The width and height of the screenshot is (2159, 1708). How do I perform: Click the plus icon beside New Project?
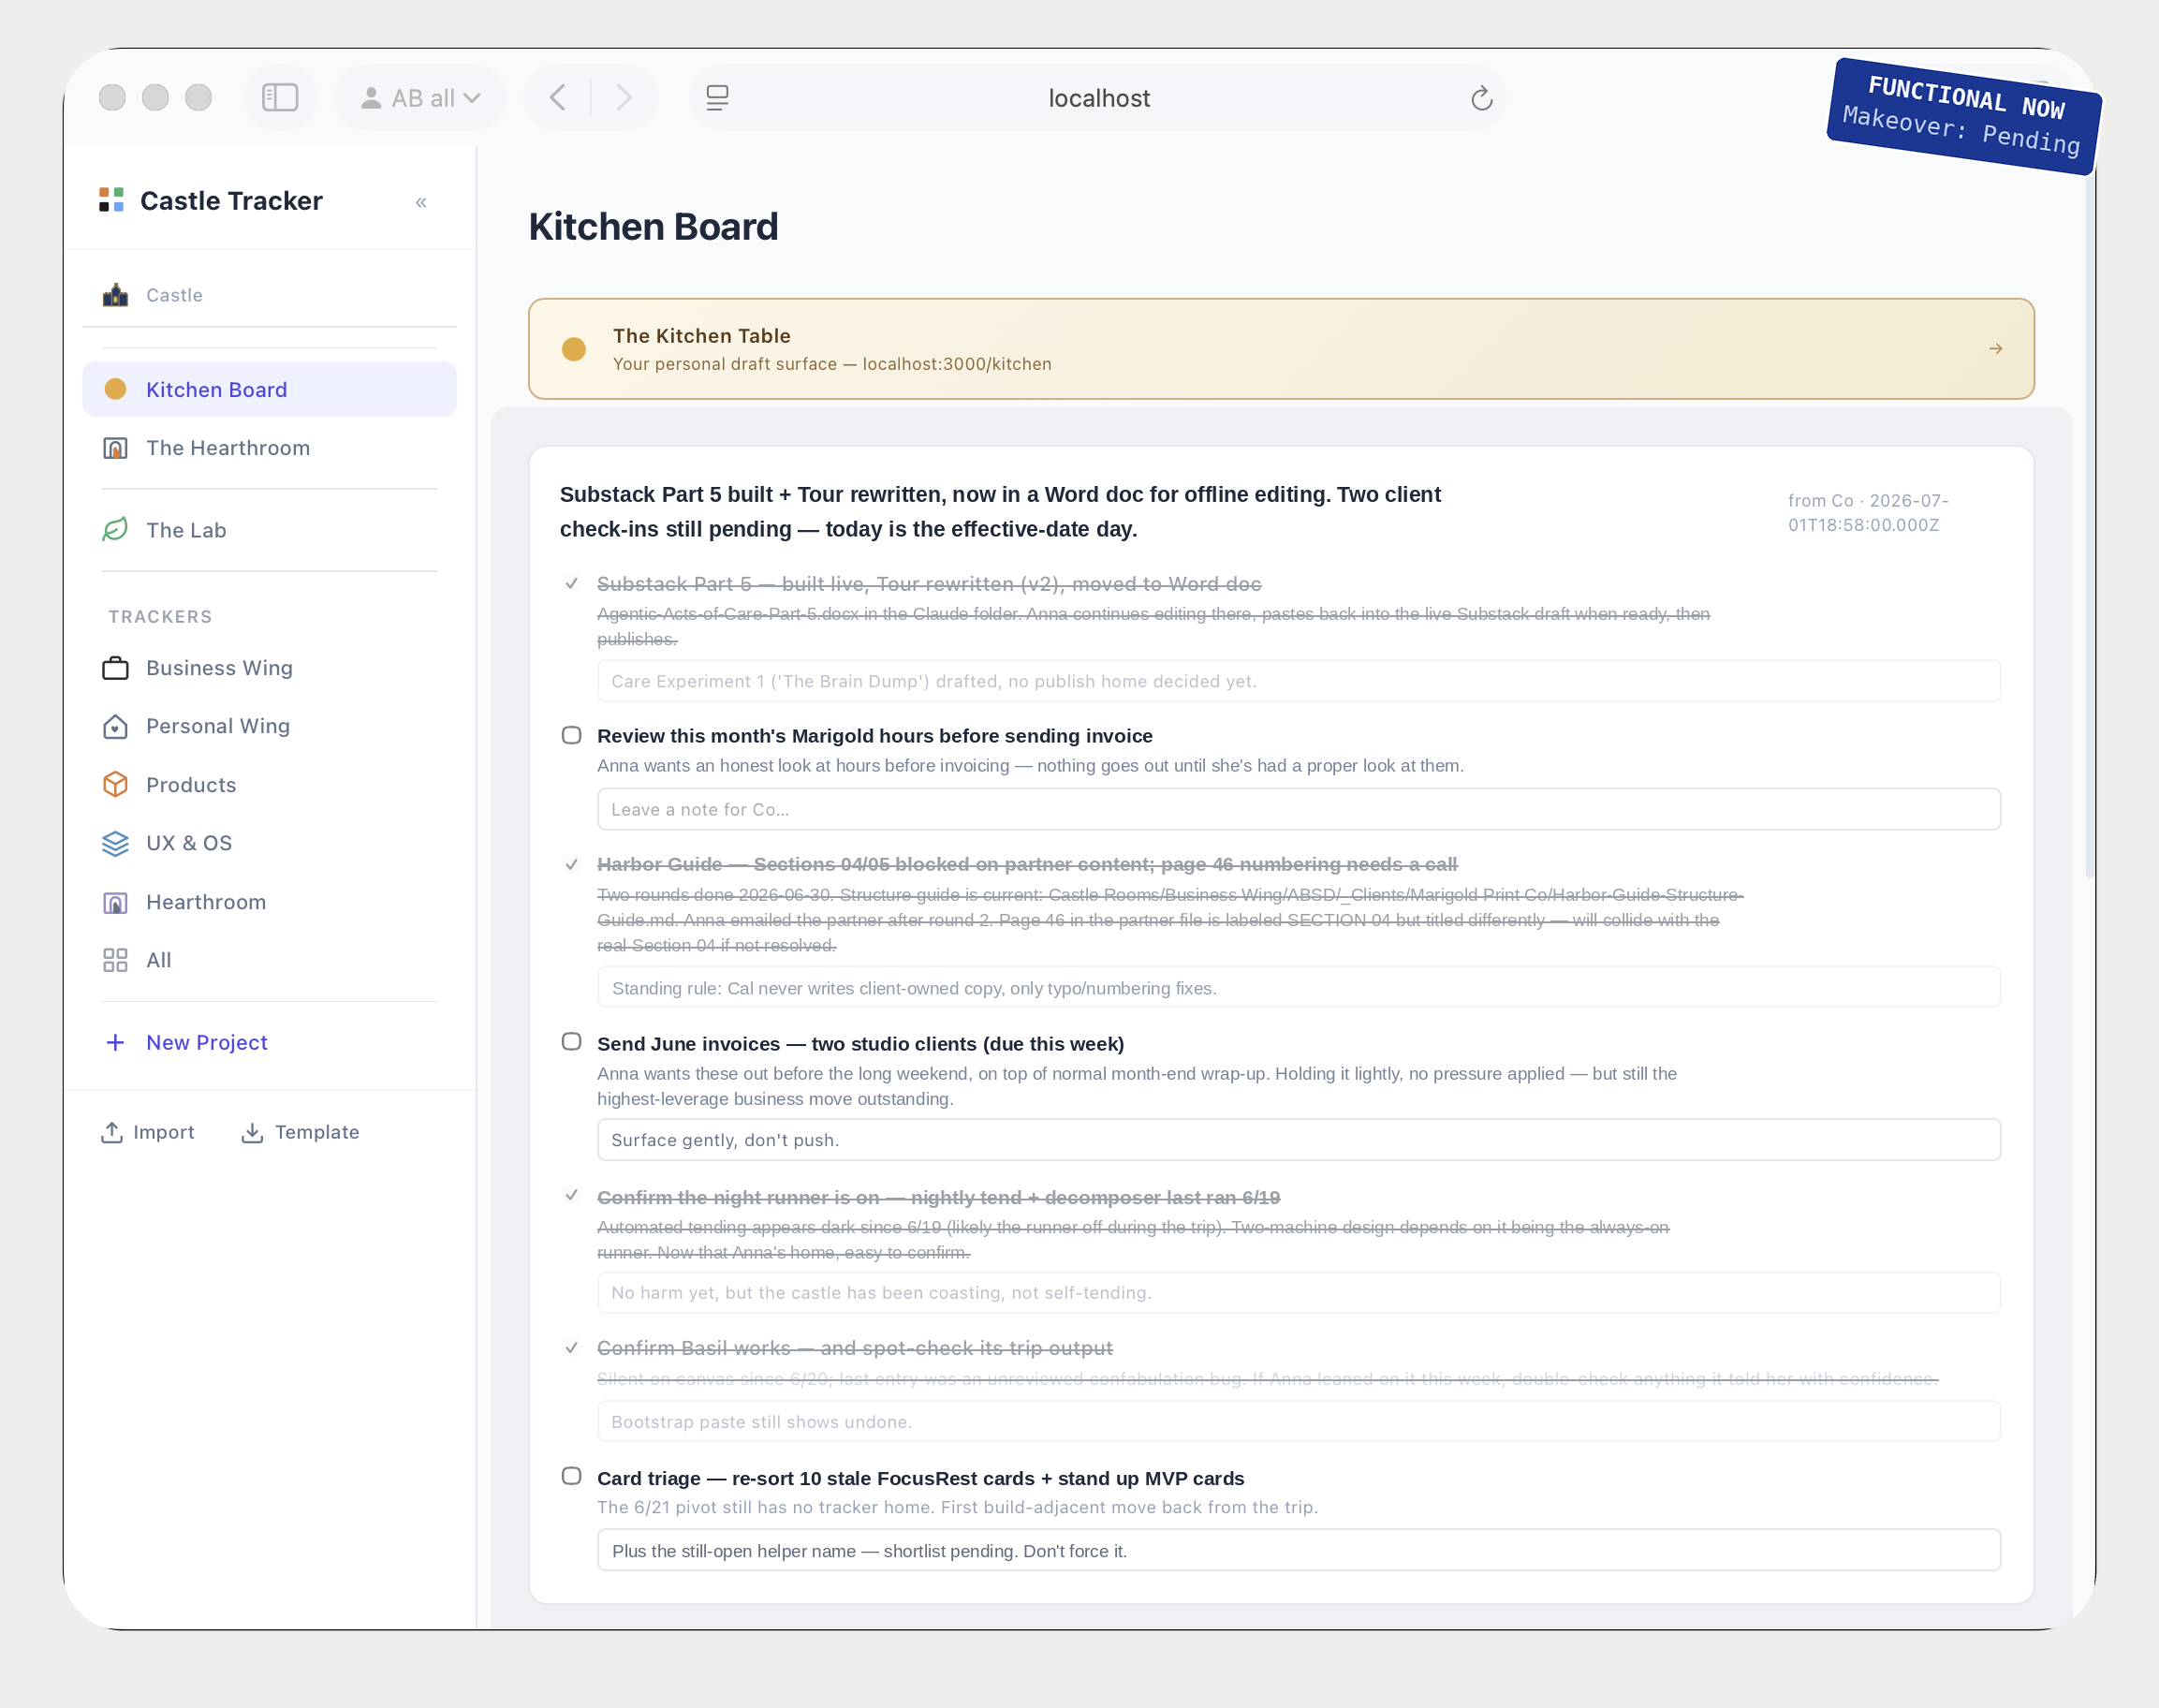[x=115, y=1042]
